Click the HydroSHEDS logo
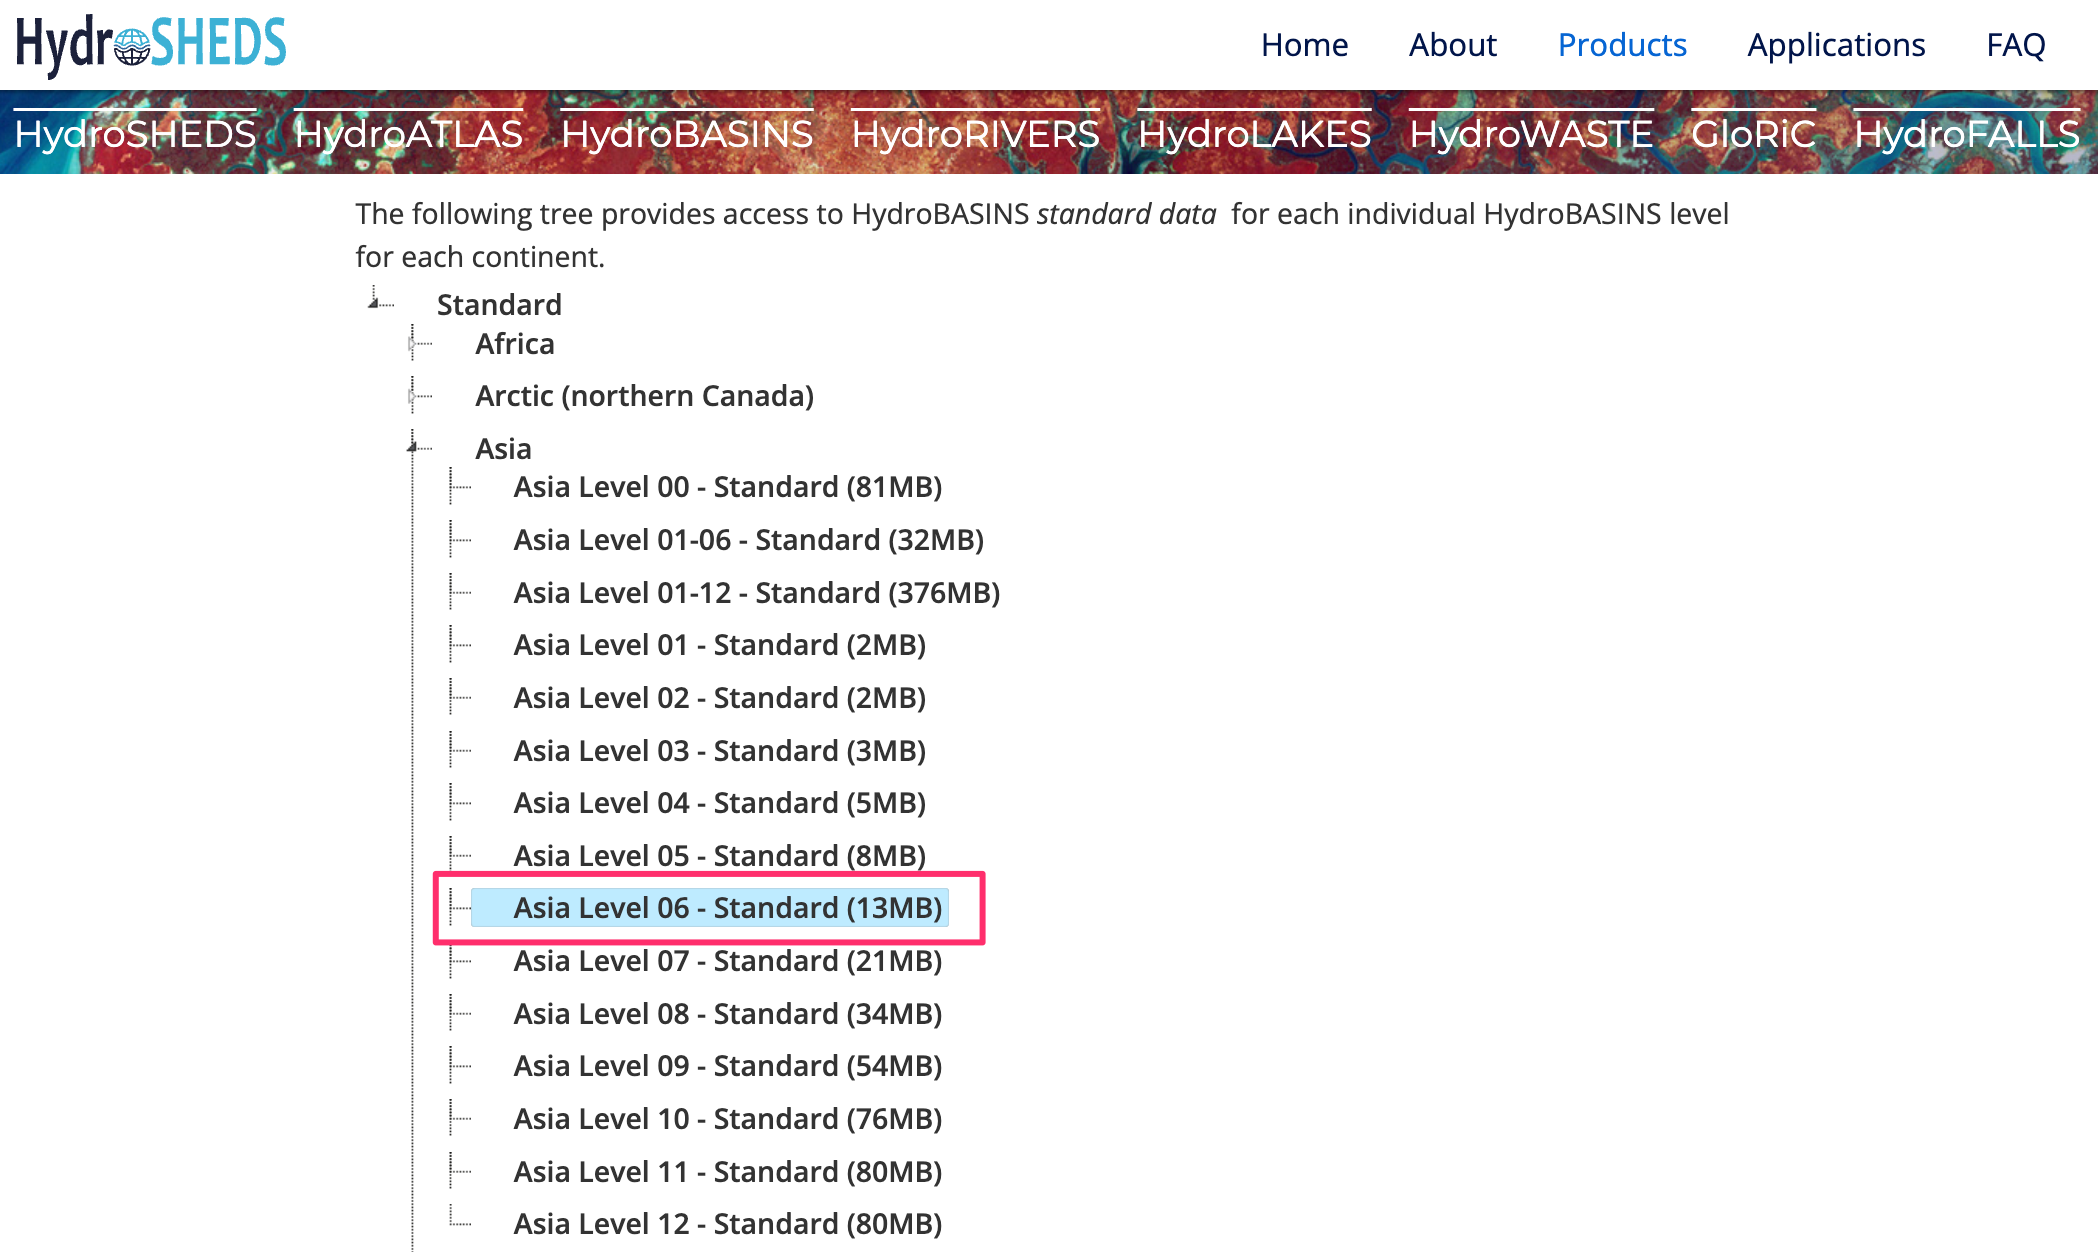 (x=150, y=44)
